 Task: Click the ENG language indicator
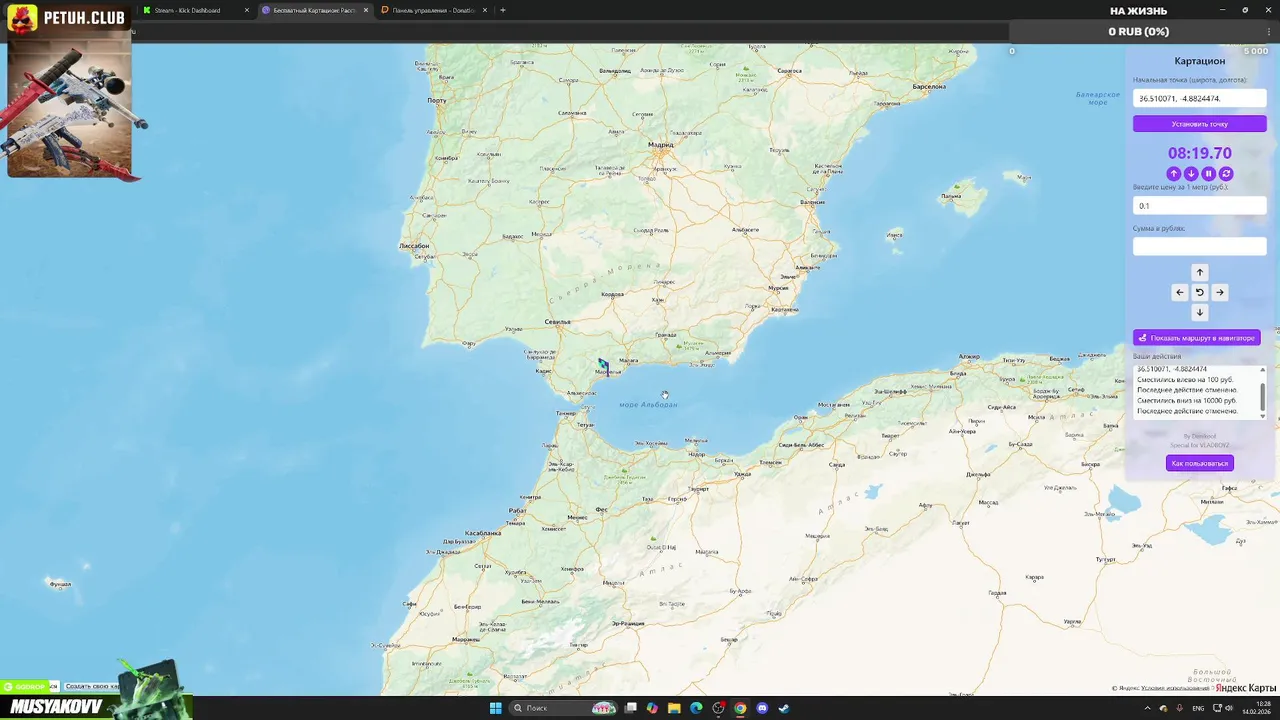[x=1198, y=708]
